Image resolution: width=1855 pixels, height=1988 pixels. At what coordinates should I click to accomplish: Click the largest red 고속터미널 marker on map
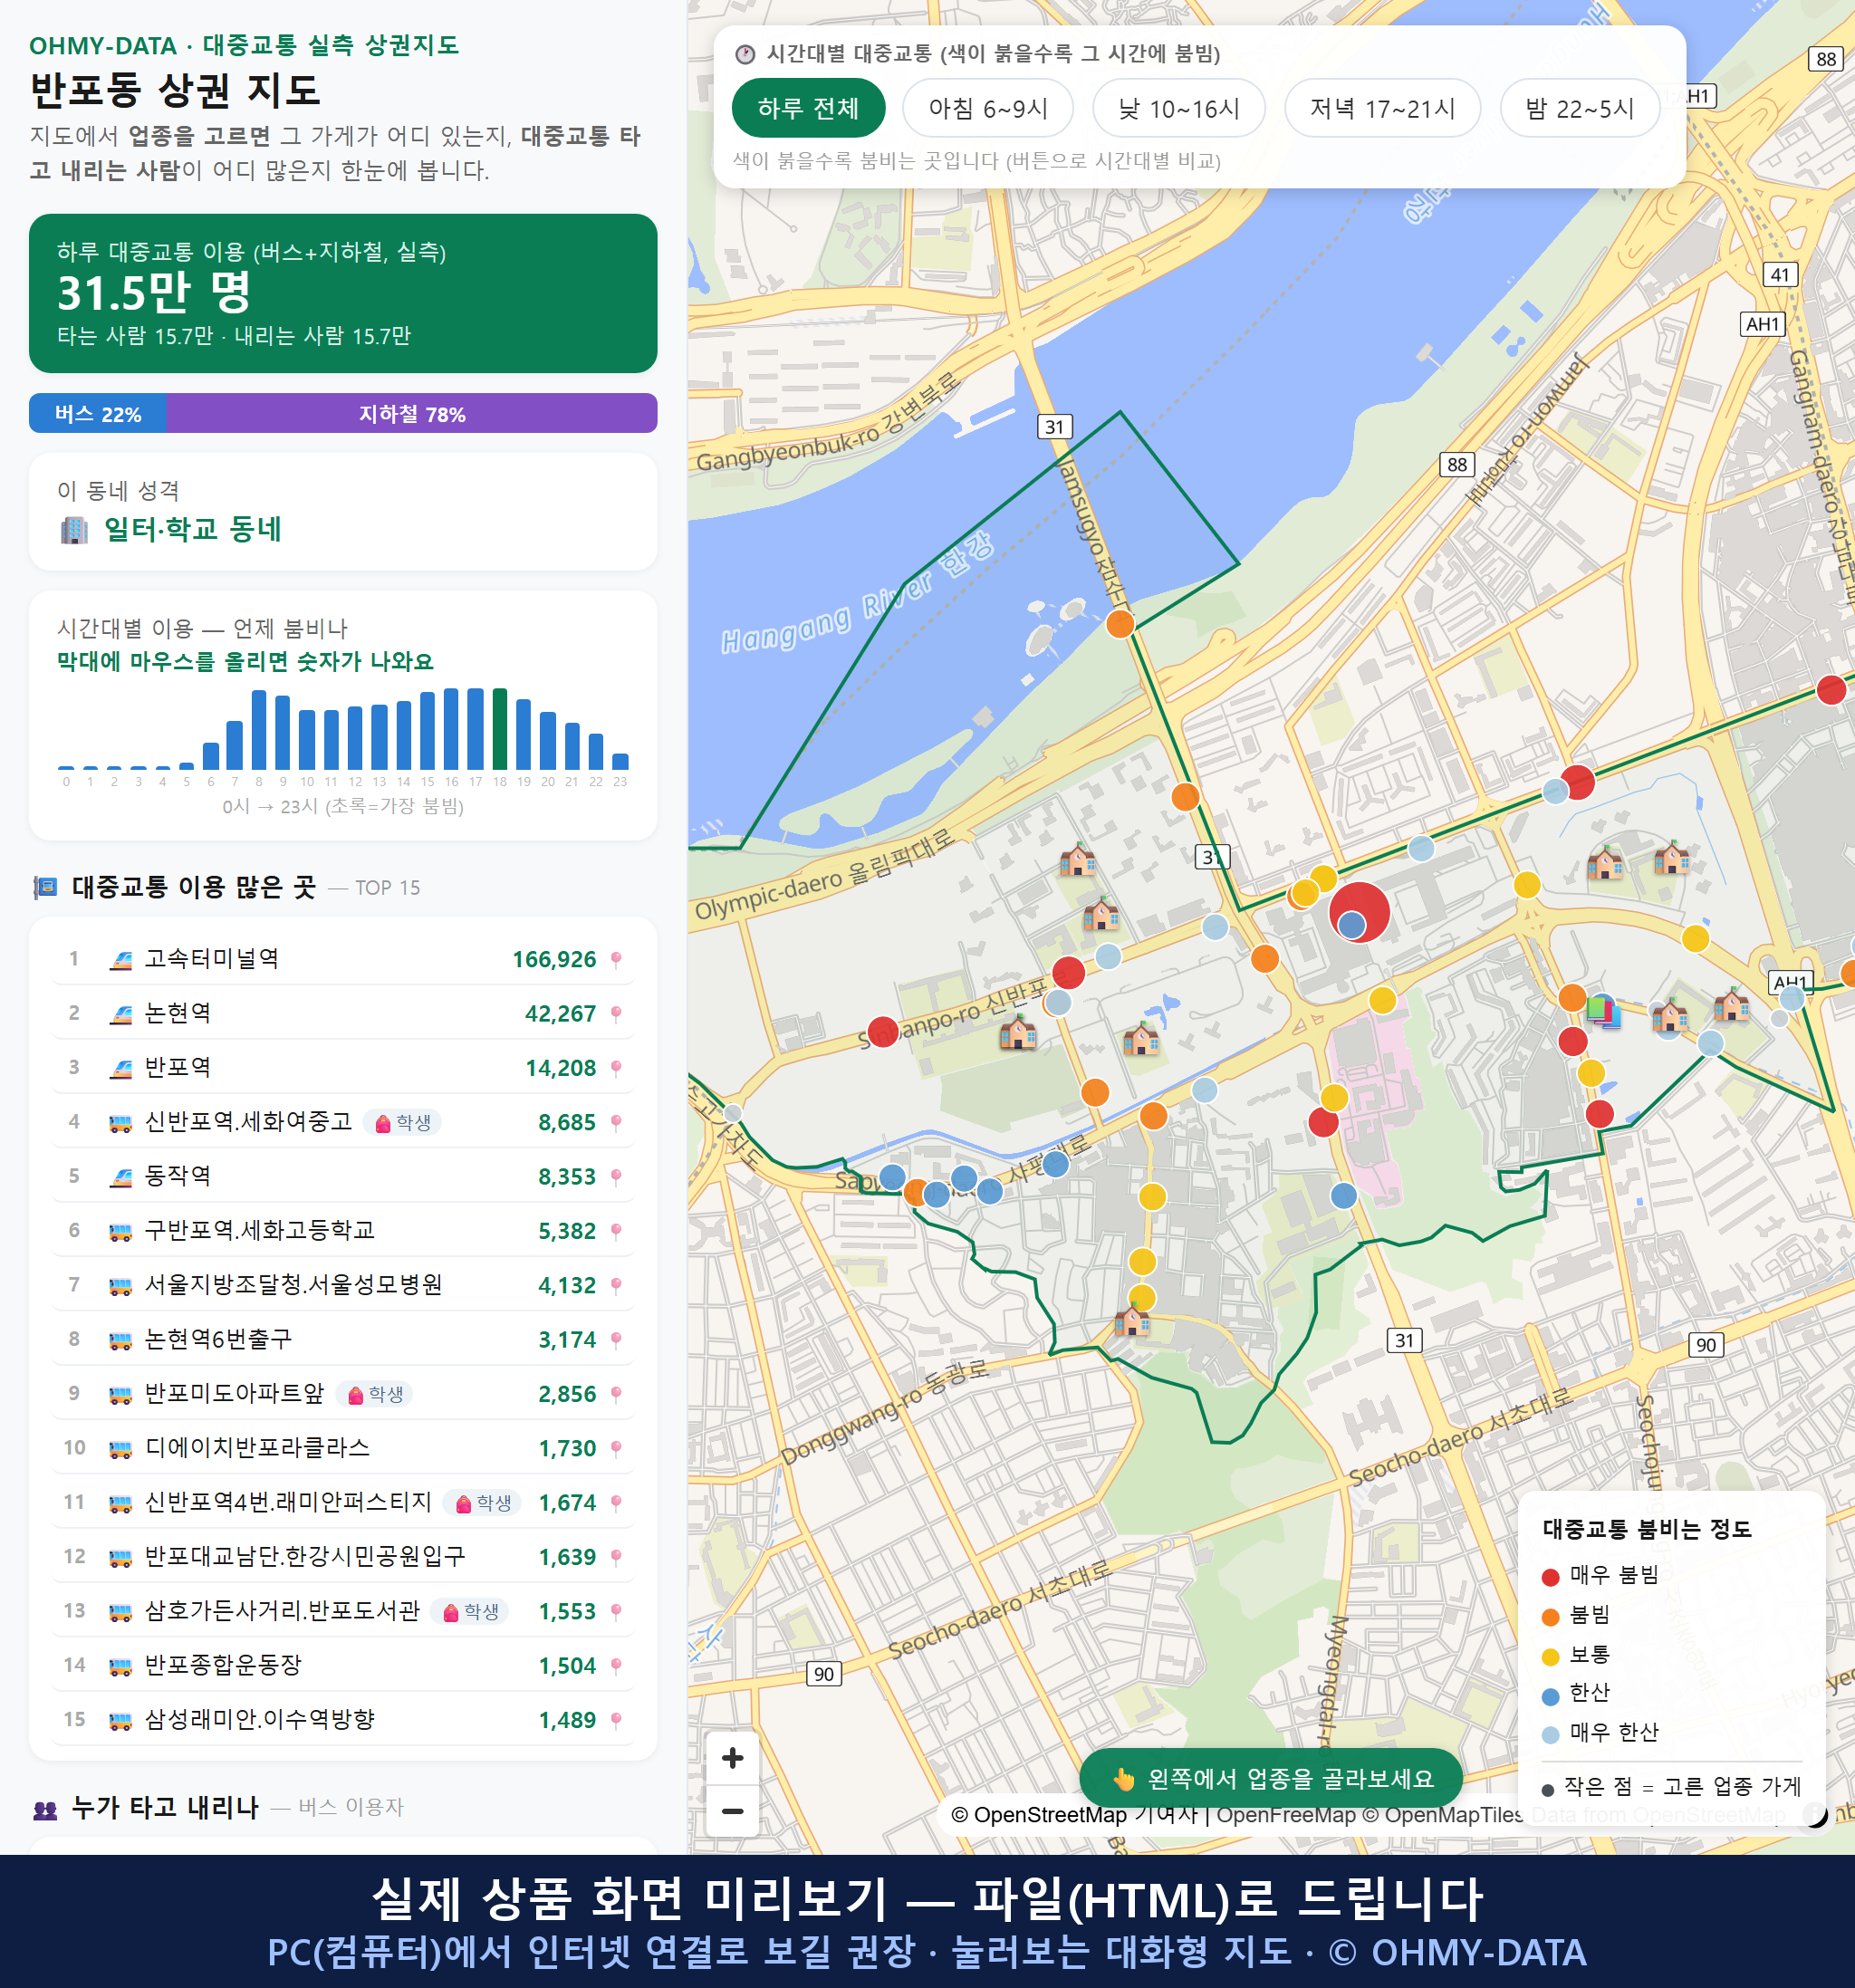pyautogui.click(x=1359, y=911)
